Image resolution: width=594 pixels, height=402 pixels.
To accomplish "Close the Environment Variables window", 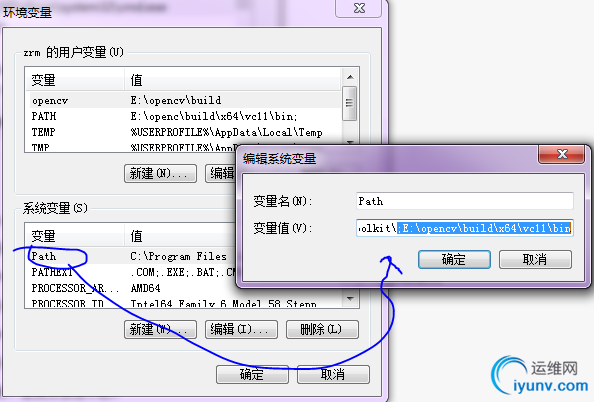I will [358, 8].
